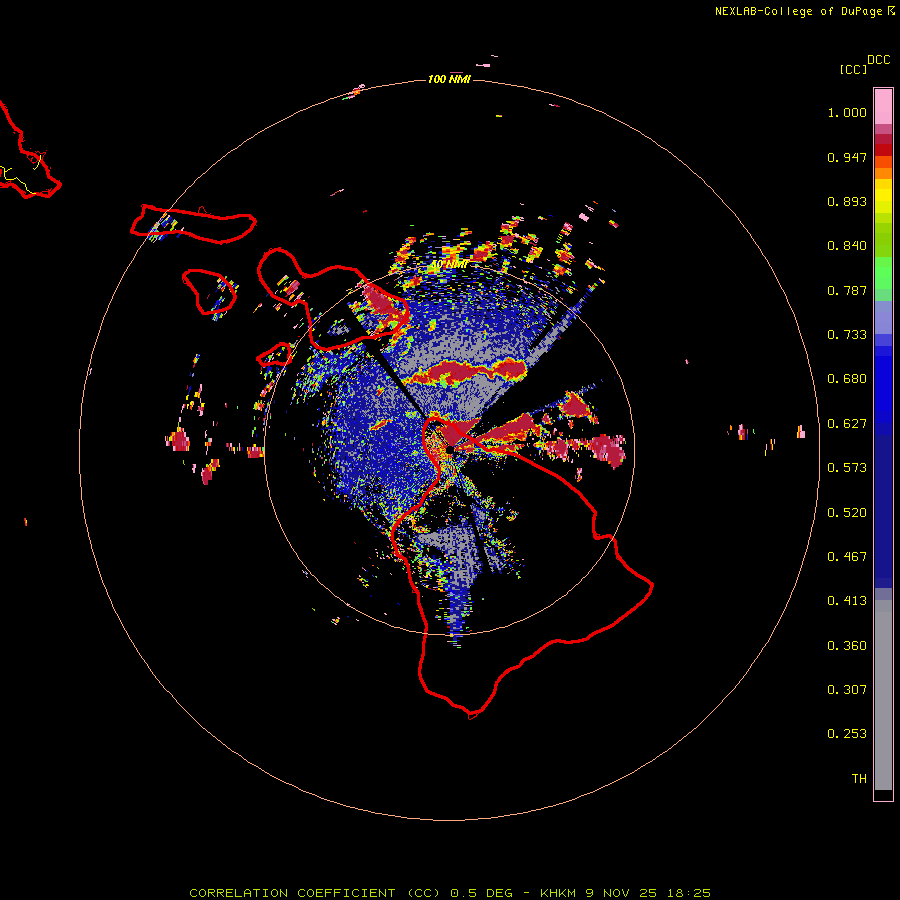Click the bright green color bar segment
Viewport: 900px width, 900px height.
883,272
